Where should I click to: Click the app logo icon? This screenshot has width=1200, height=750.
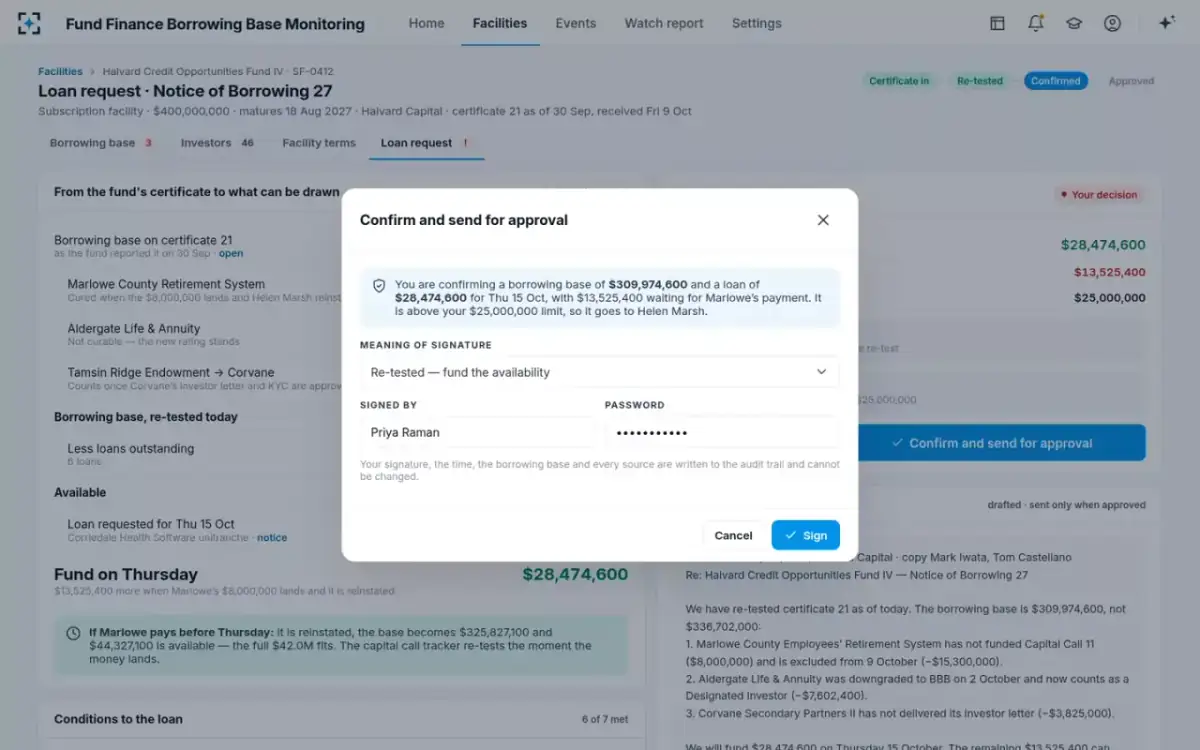click(30, 23)
